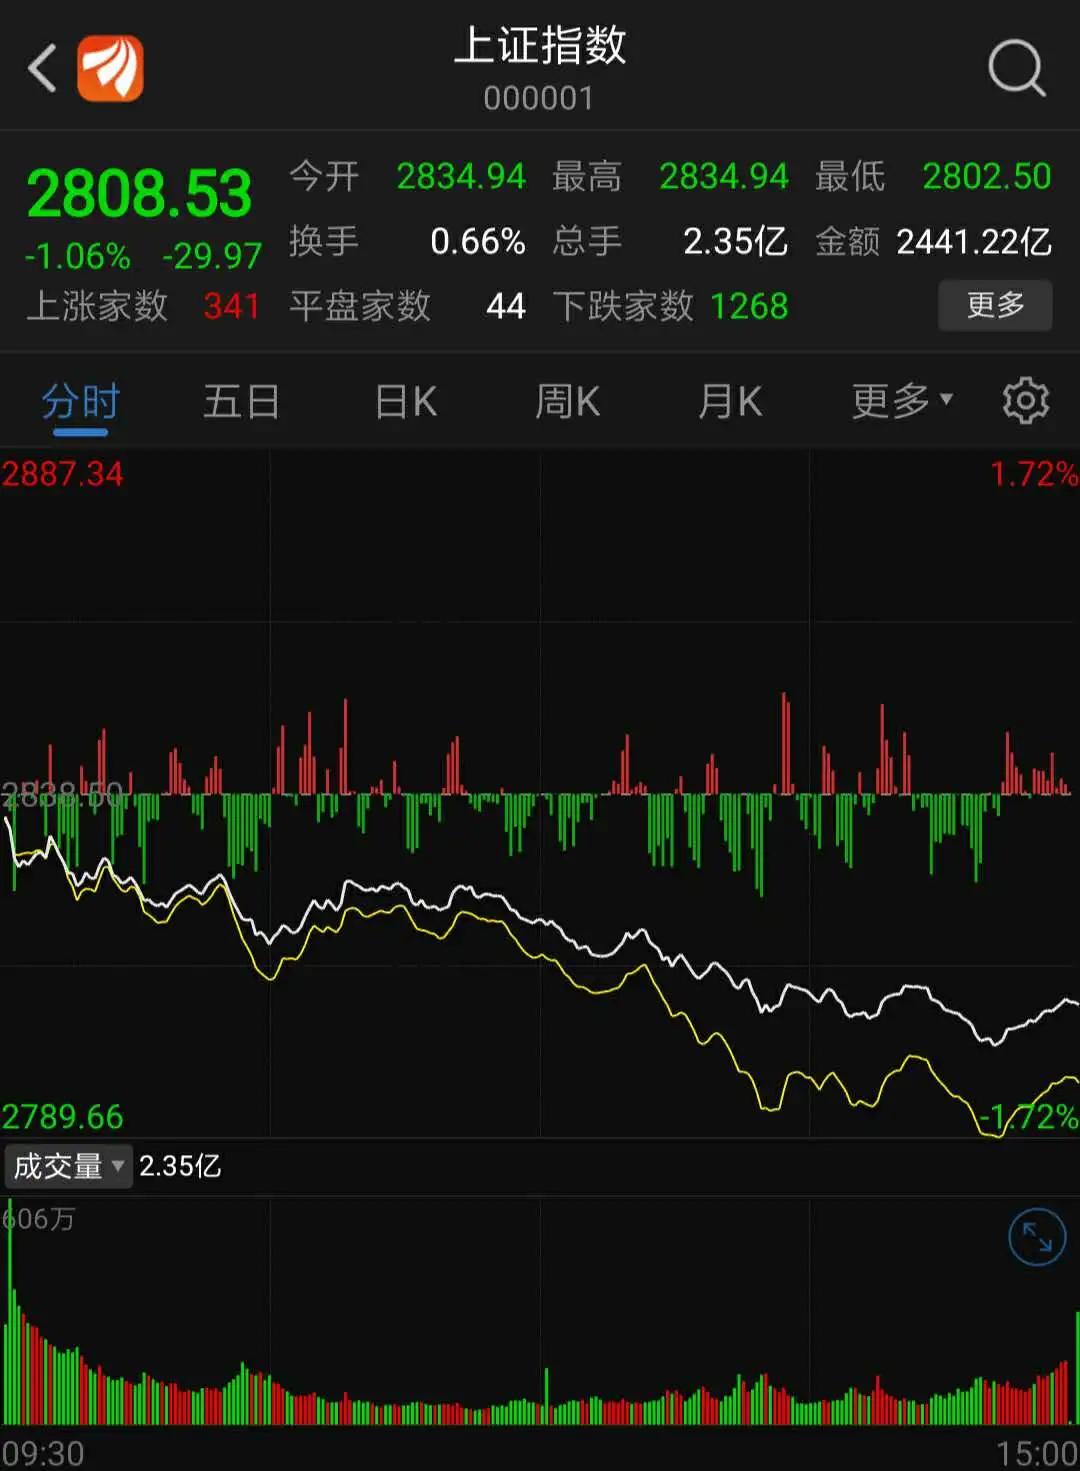Tap the fullscreen expand icon on the volume chart
Viewport: 1080px width, 1471px height.
tap(1037, 1237)
